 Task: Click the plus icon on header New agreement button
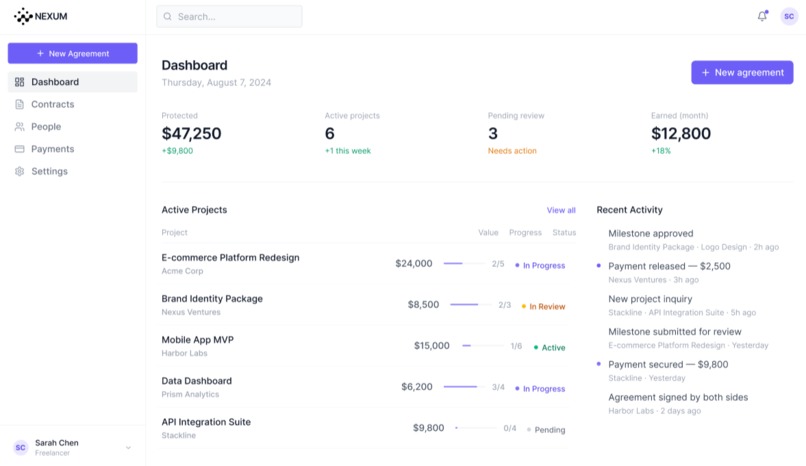[705, 72]
